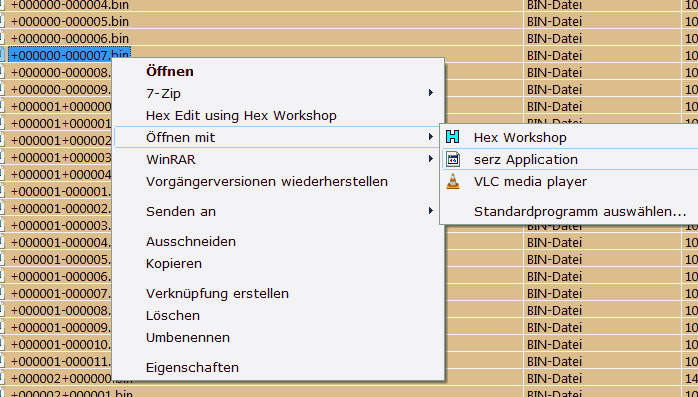Expand the 7-Zip submenu arrow

430,93
